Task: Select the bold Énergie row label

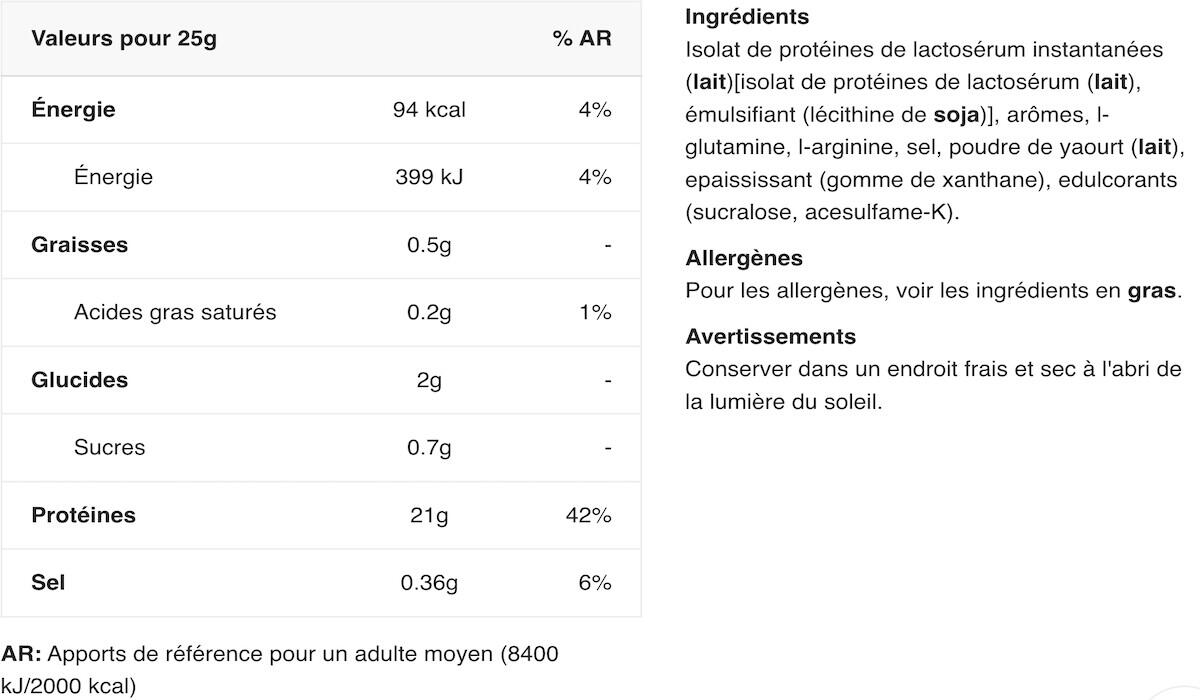Action: 73,110
